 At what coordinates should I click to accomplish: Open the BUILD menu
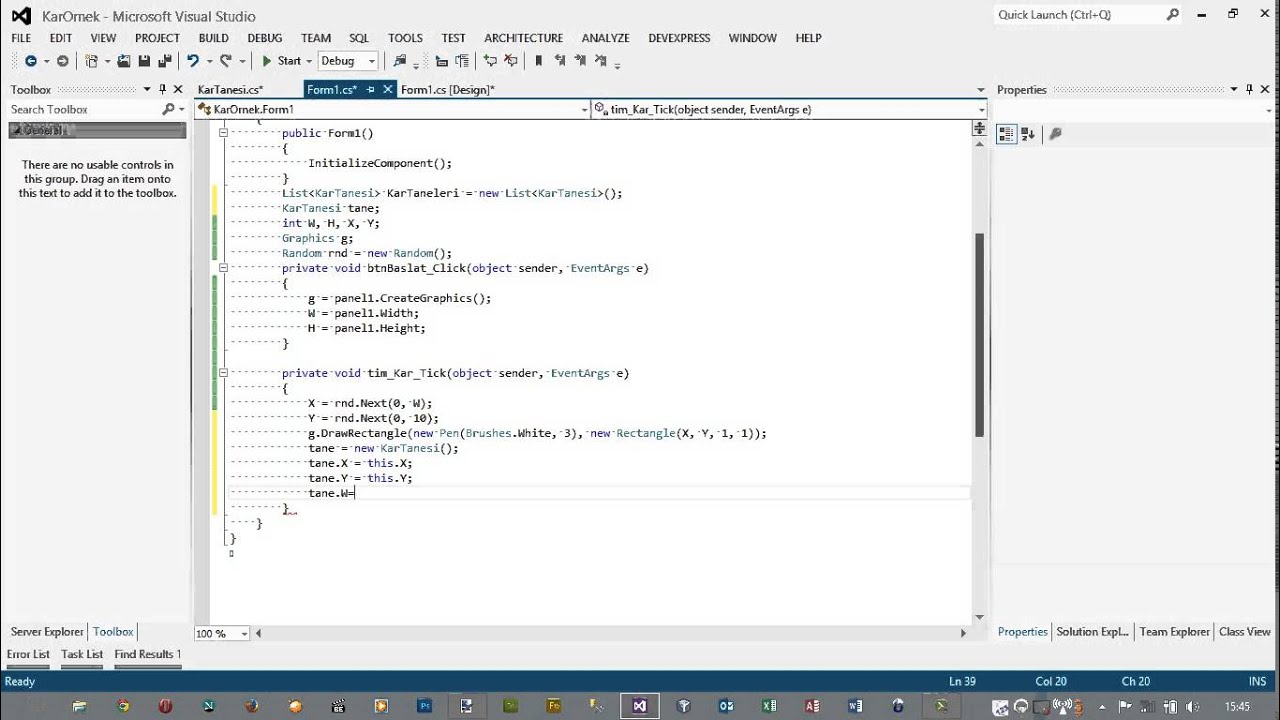[x=214, y=38]
